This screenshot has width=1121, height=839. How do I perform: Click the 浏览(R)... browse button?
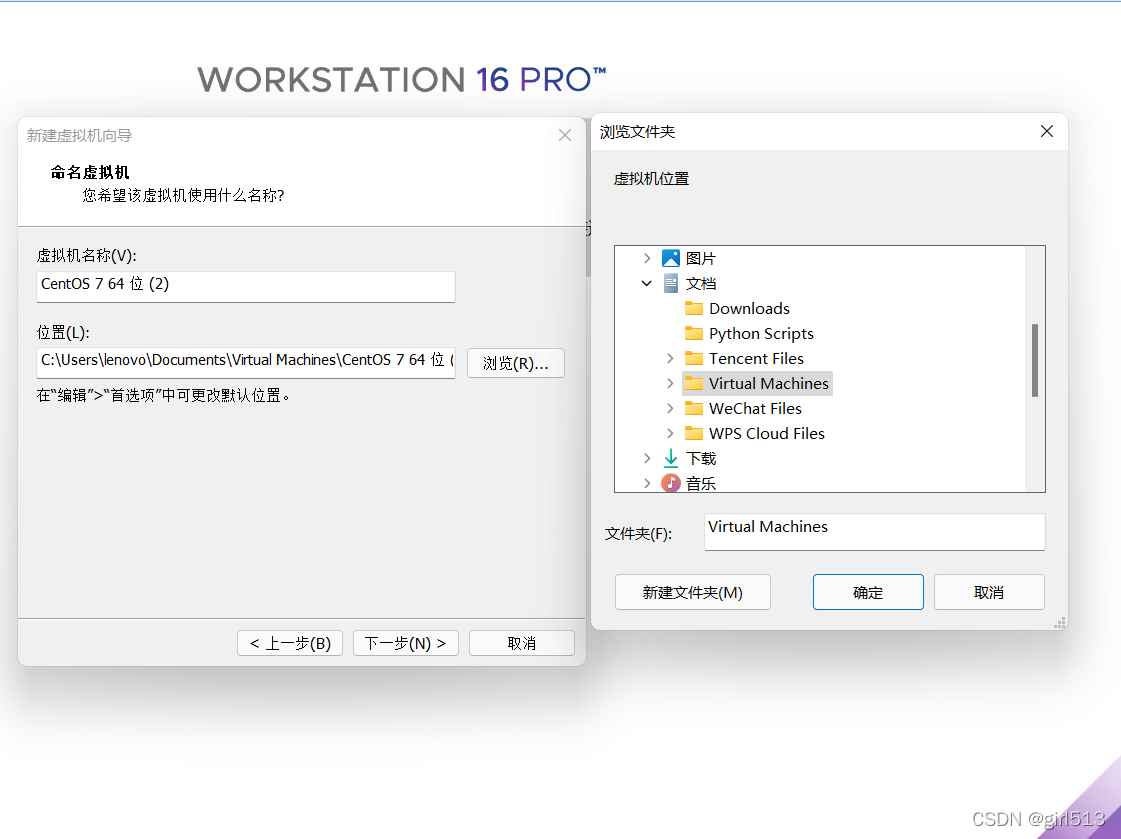[515, 363]
